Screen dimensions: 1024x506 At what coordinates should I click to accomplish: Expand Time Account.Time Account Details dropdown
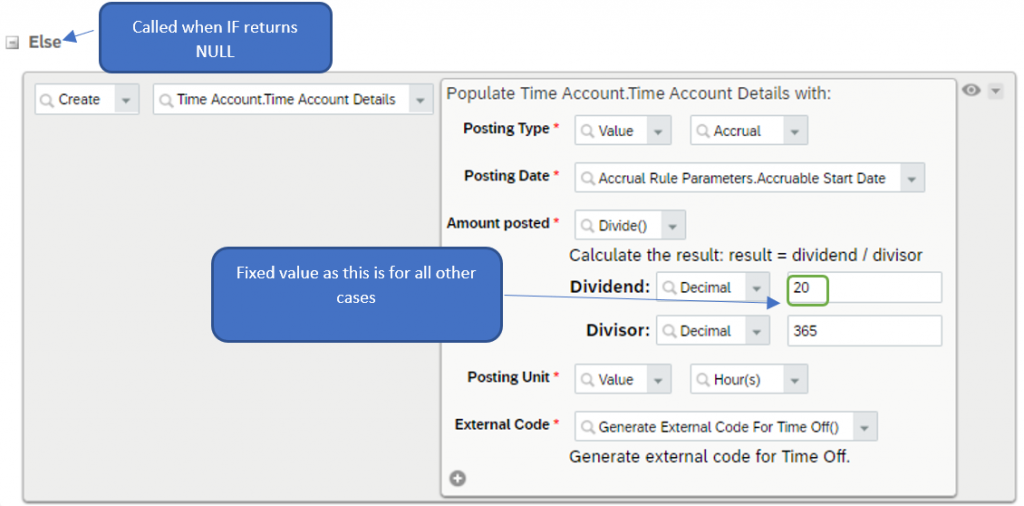click(x=421, y=100)
